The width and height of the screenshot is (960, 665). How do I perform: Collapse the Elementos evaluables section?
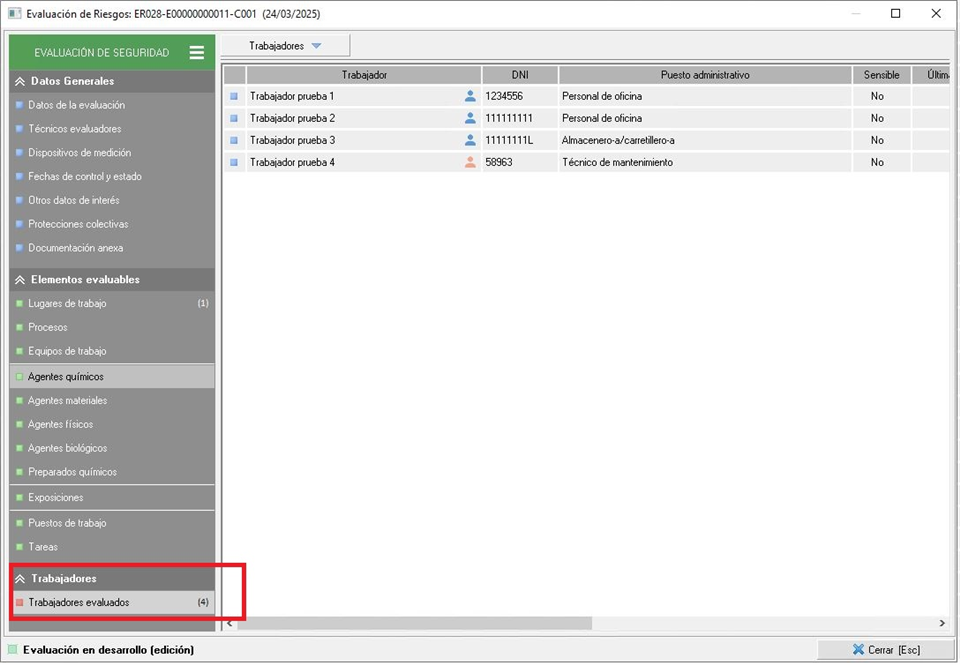20,280
